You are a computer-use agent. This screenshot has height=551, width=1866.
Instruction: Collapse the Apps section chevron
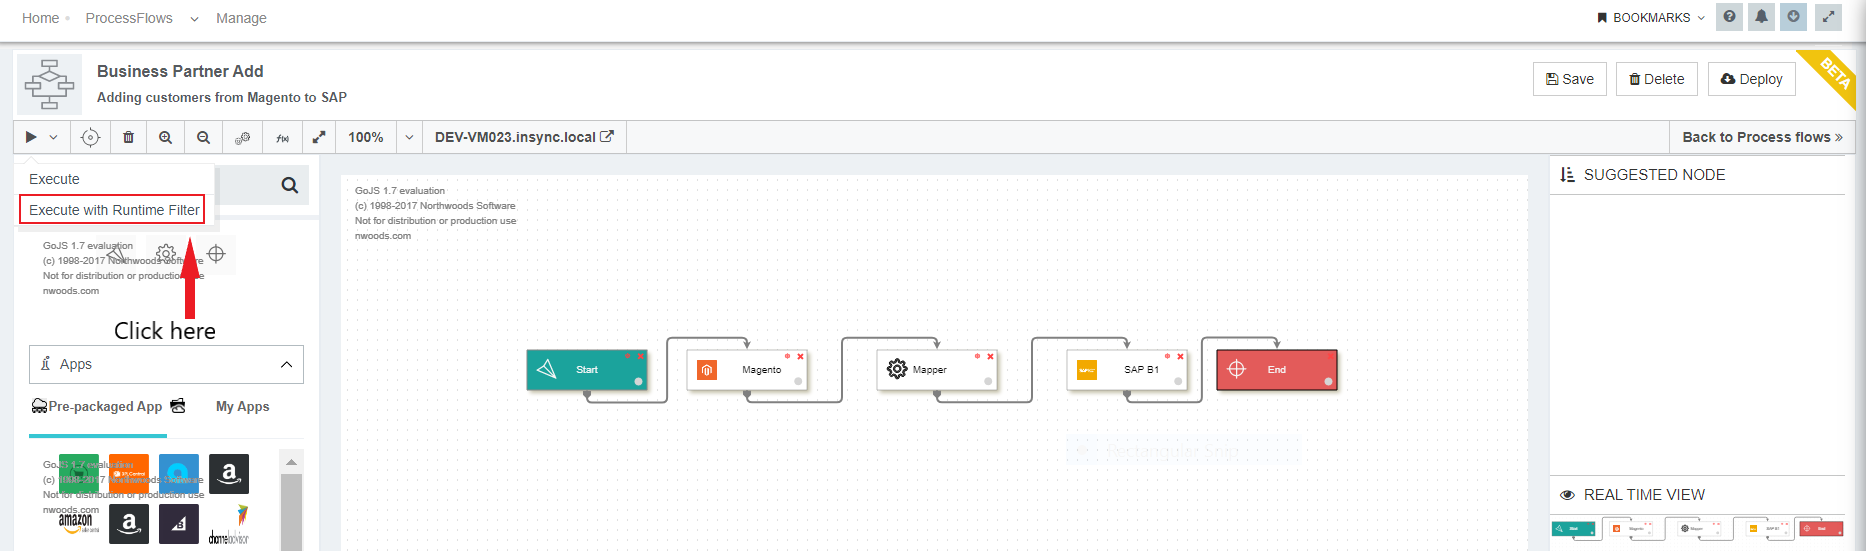point(286,365)
